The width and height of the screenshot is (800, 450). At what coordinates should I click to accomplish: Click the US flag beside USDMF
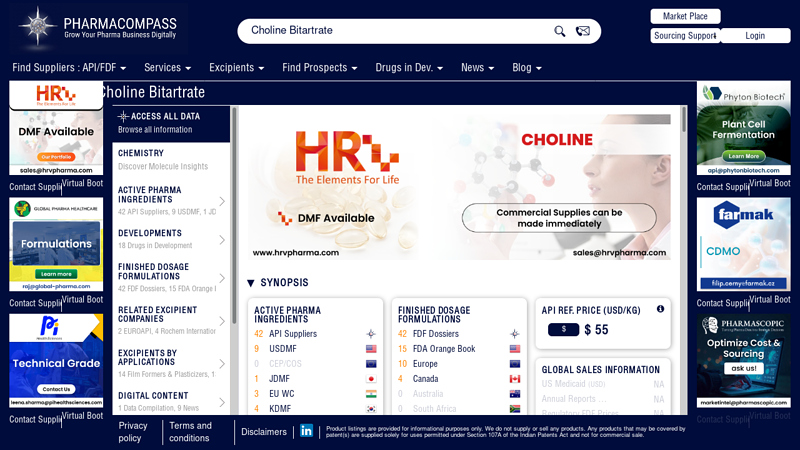click(371, 349)
